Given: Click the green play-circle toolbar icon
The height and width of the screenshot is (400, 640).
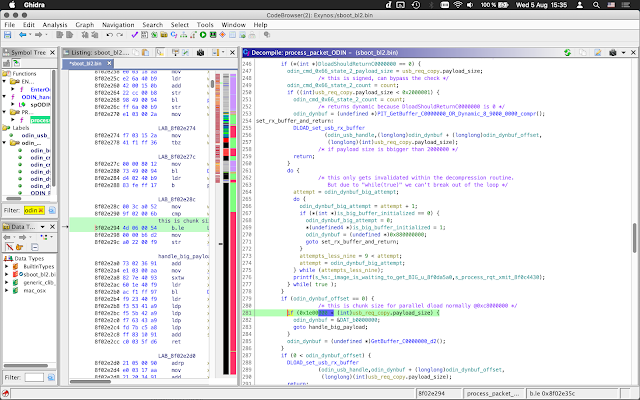Looking at the screenshot, I should [x=203, y=35].
